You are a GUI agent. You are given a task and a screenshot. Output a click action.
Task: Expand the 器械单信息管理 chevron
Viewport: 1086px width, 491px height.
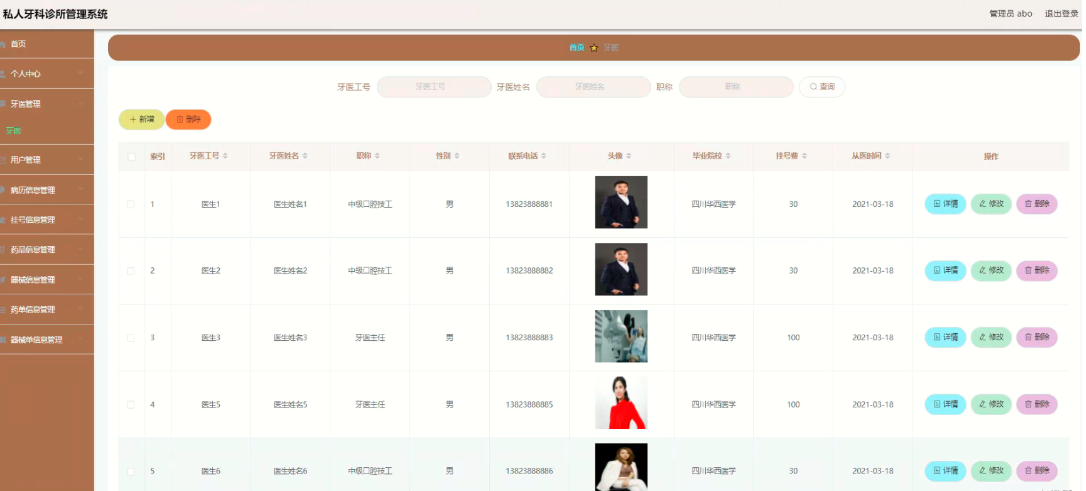tap(80, 339)
